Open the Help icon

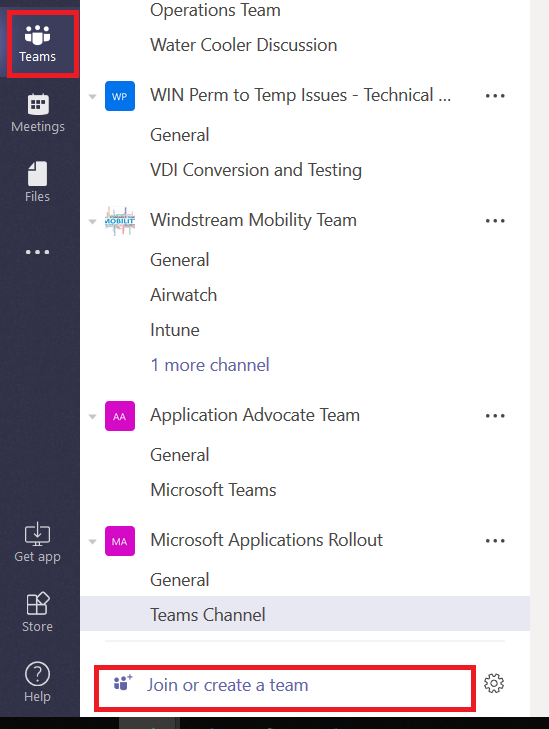pyautogui.click(x=38, y=674)
